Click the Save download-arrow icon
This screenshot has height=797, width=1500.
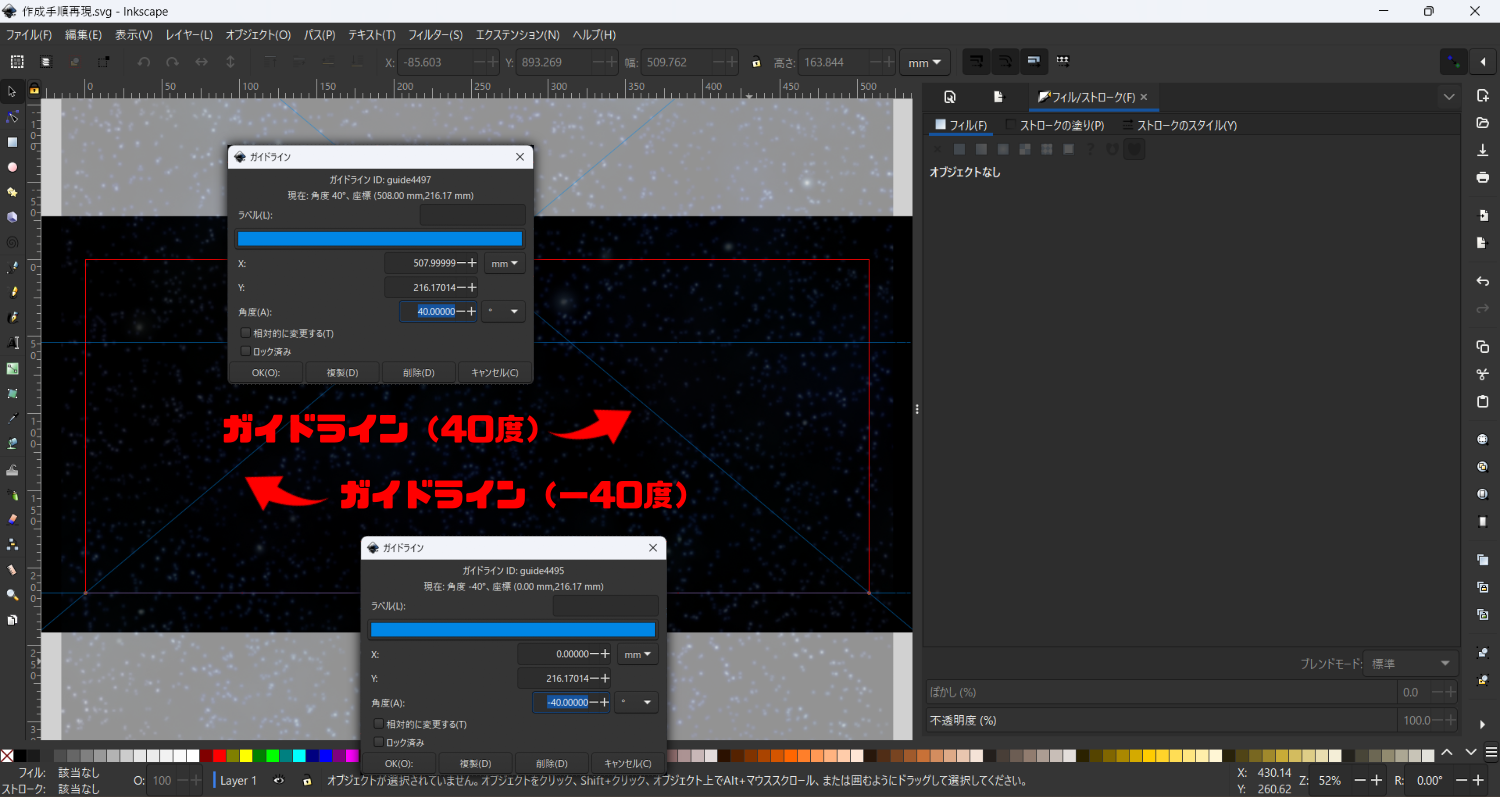pyautogui.click(x=1482, y=150)
